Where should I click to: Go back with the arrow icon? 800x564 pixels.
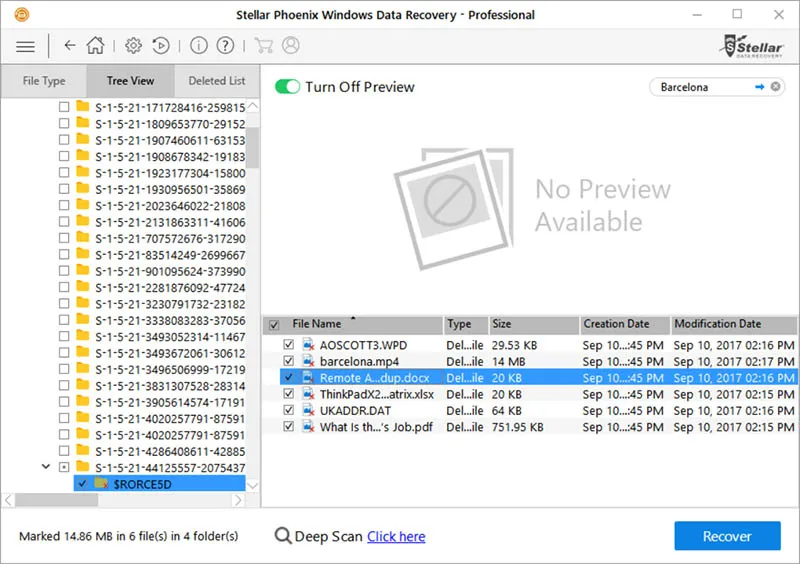click(70, 45)
